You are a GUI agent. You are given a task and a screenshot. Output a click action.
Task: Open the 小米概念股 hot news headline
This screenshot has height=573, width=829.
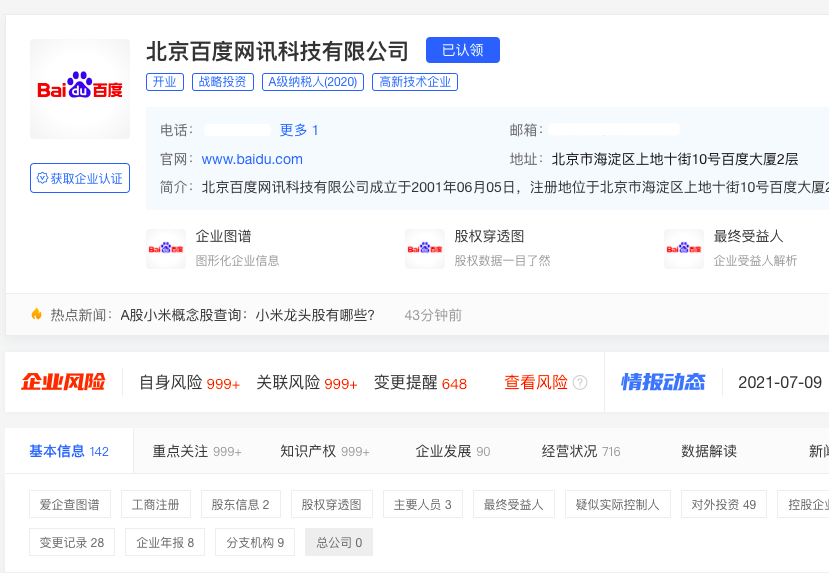pos(247,316)
